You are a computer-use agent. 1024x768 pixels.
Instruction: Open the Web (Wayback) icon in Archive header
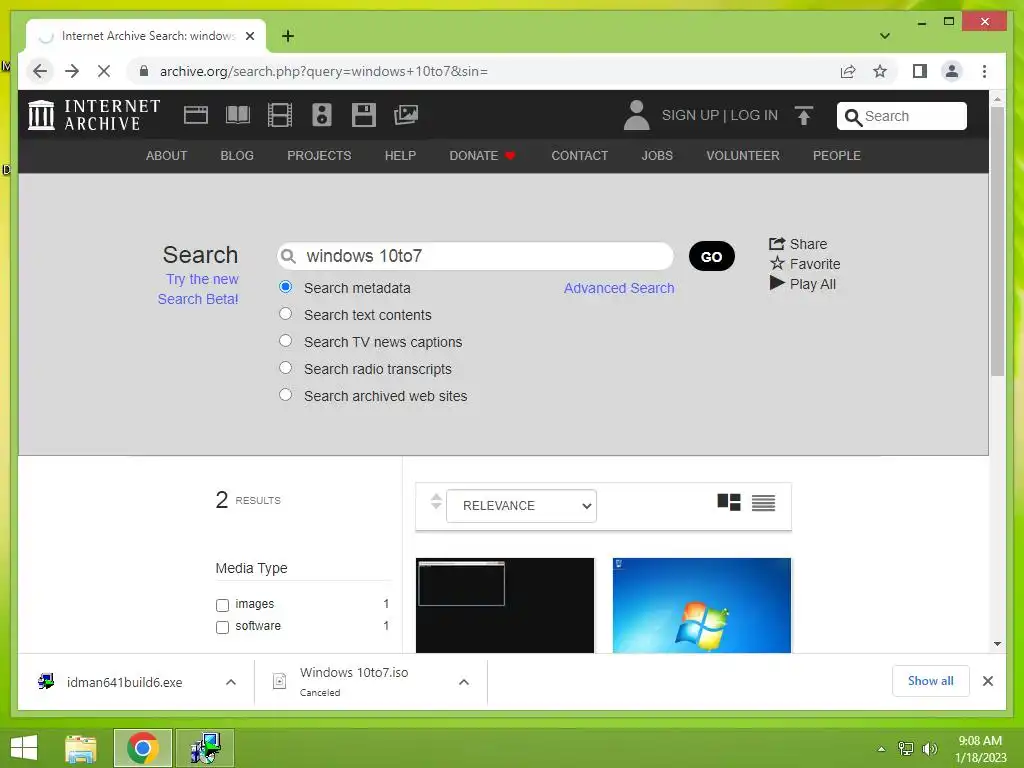click(196, 115)
